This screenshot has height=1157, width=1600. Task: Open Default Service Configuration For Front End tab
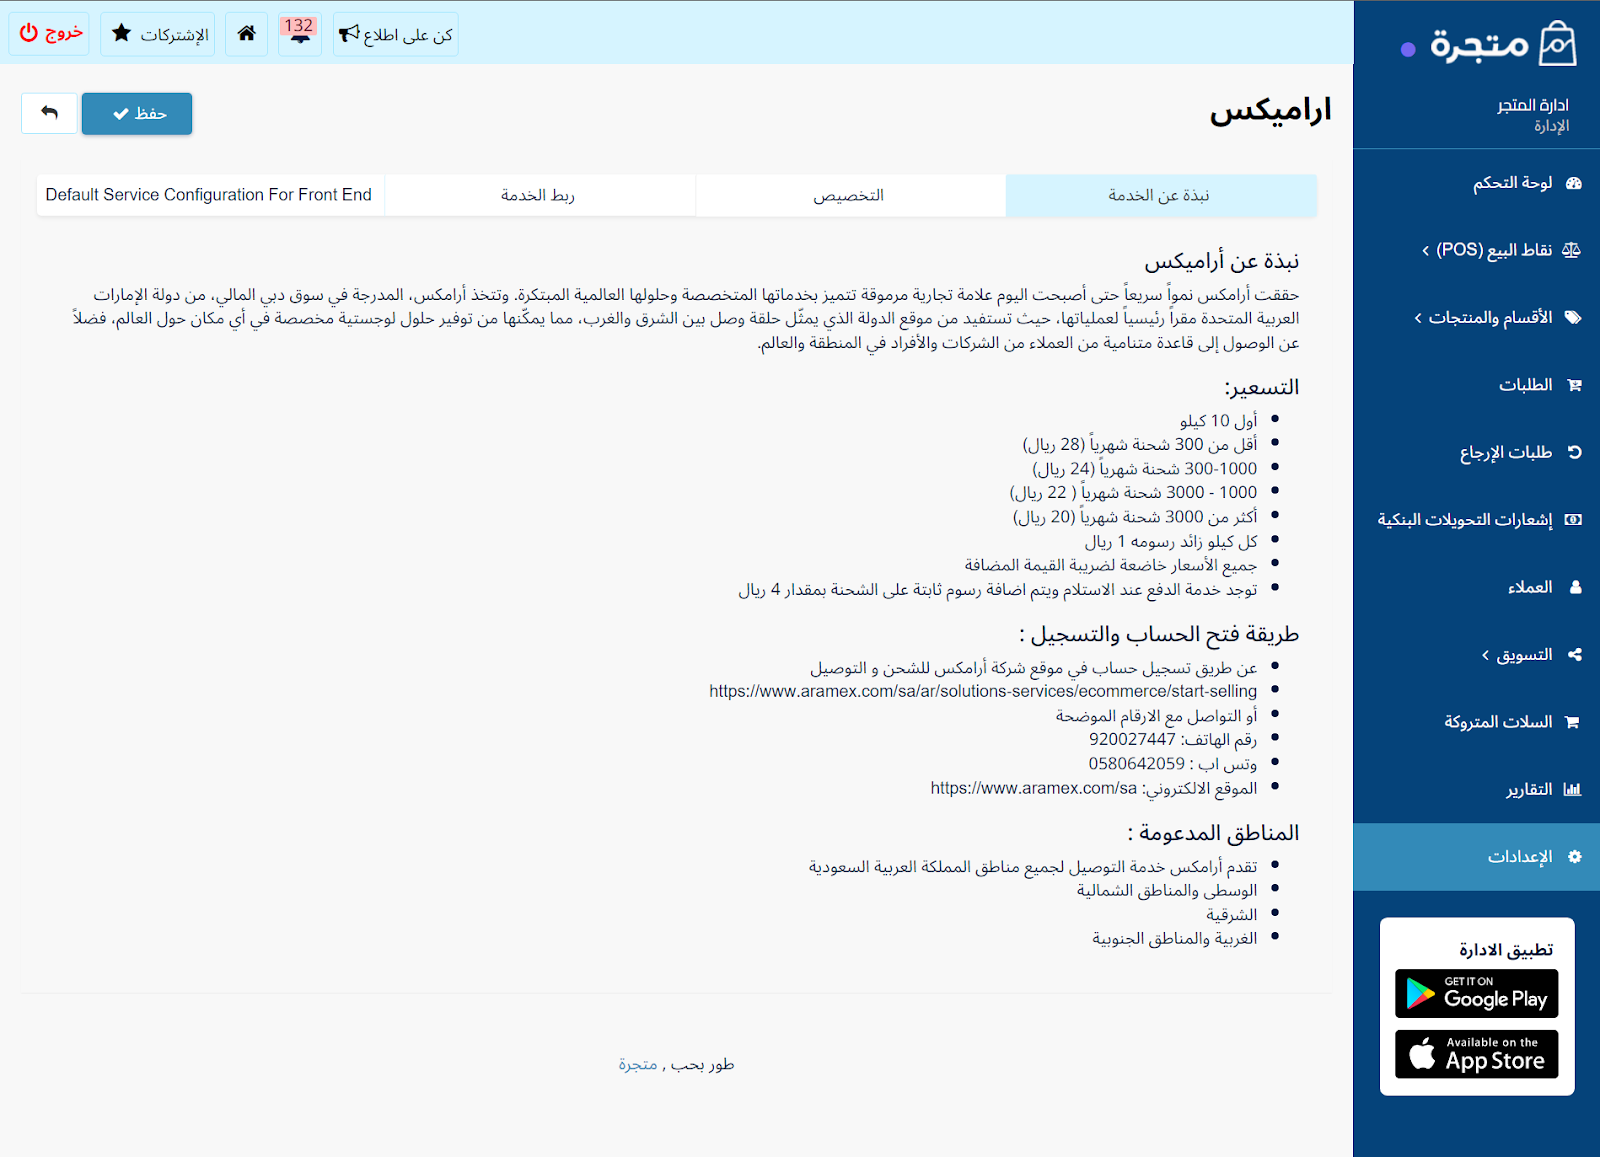pos(209,195)
